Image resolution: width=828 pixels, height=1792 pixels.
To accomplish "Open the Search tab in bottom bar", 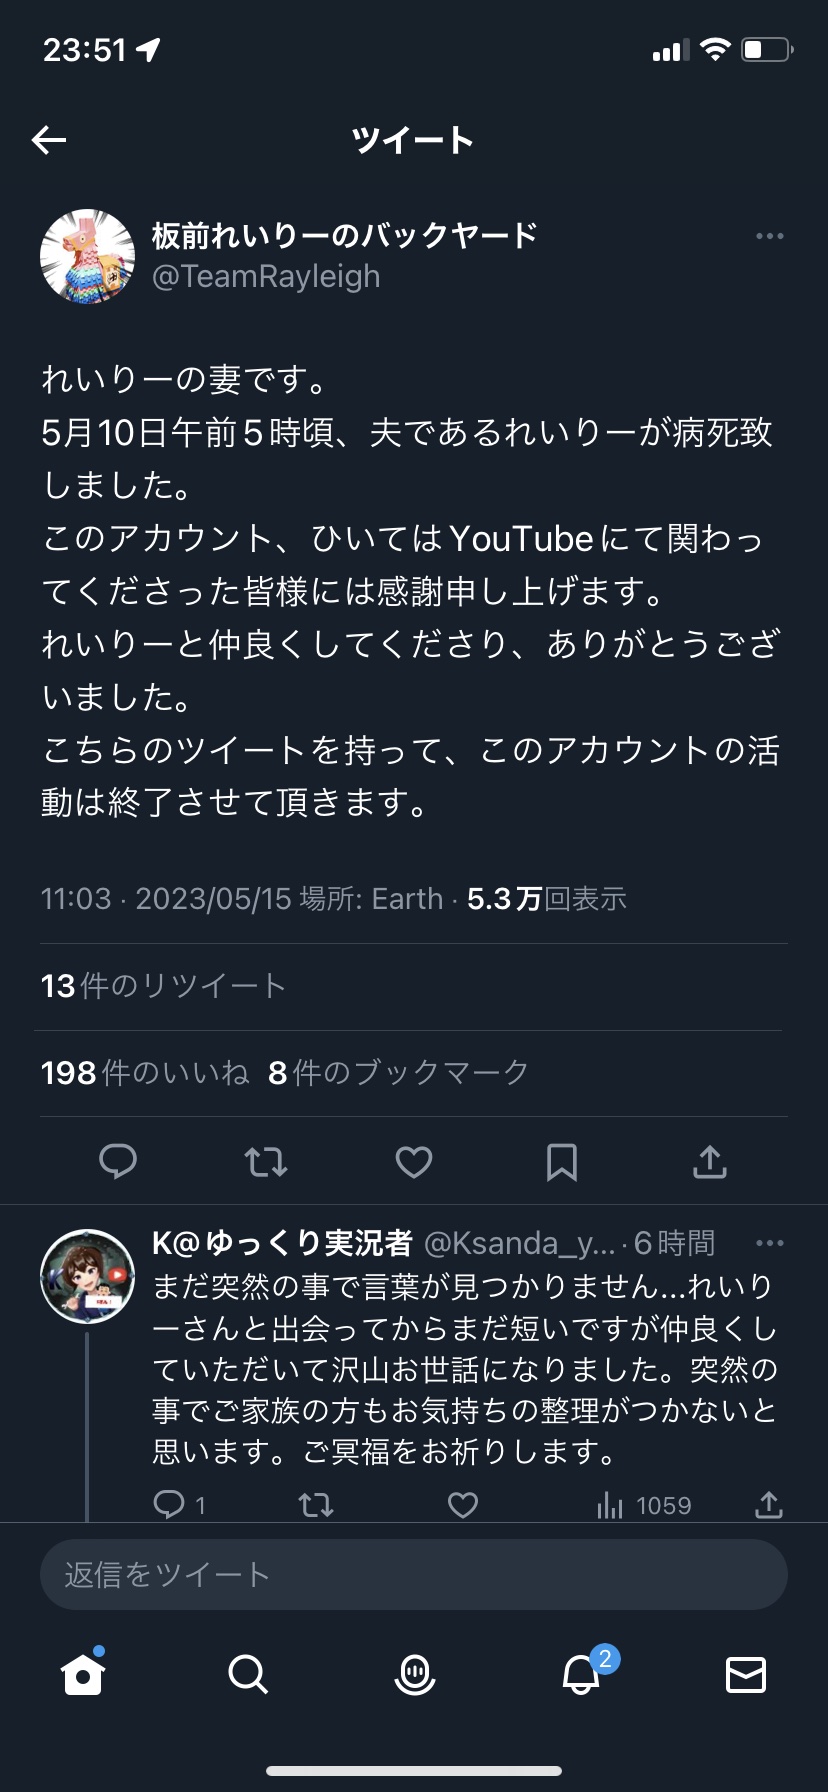I will [247, 1674].
